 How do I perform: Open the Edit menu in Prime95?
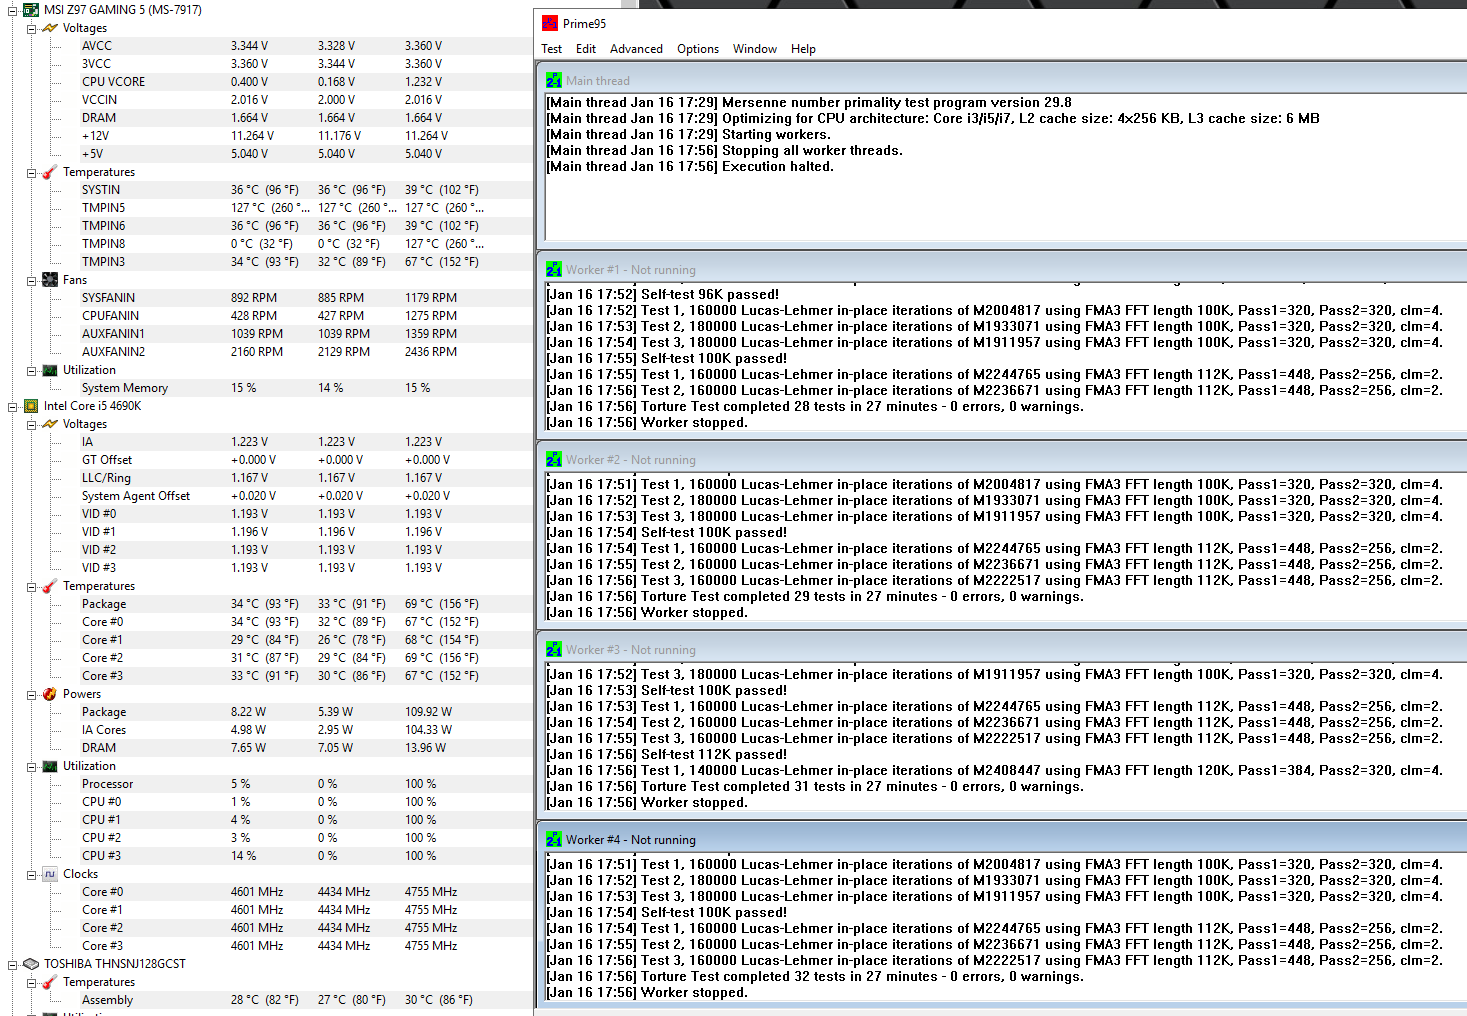pos(586,49)
